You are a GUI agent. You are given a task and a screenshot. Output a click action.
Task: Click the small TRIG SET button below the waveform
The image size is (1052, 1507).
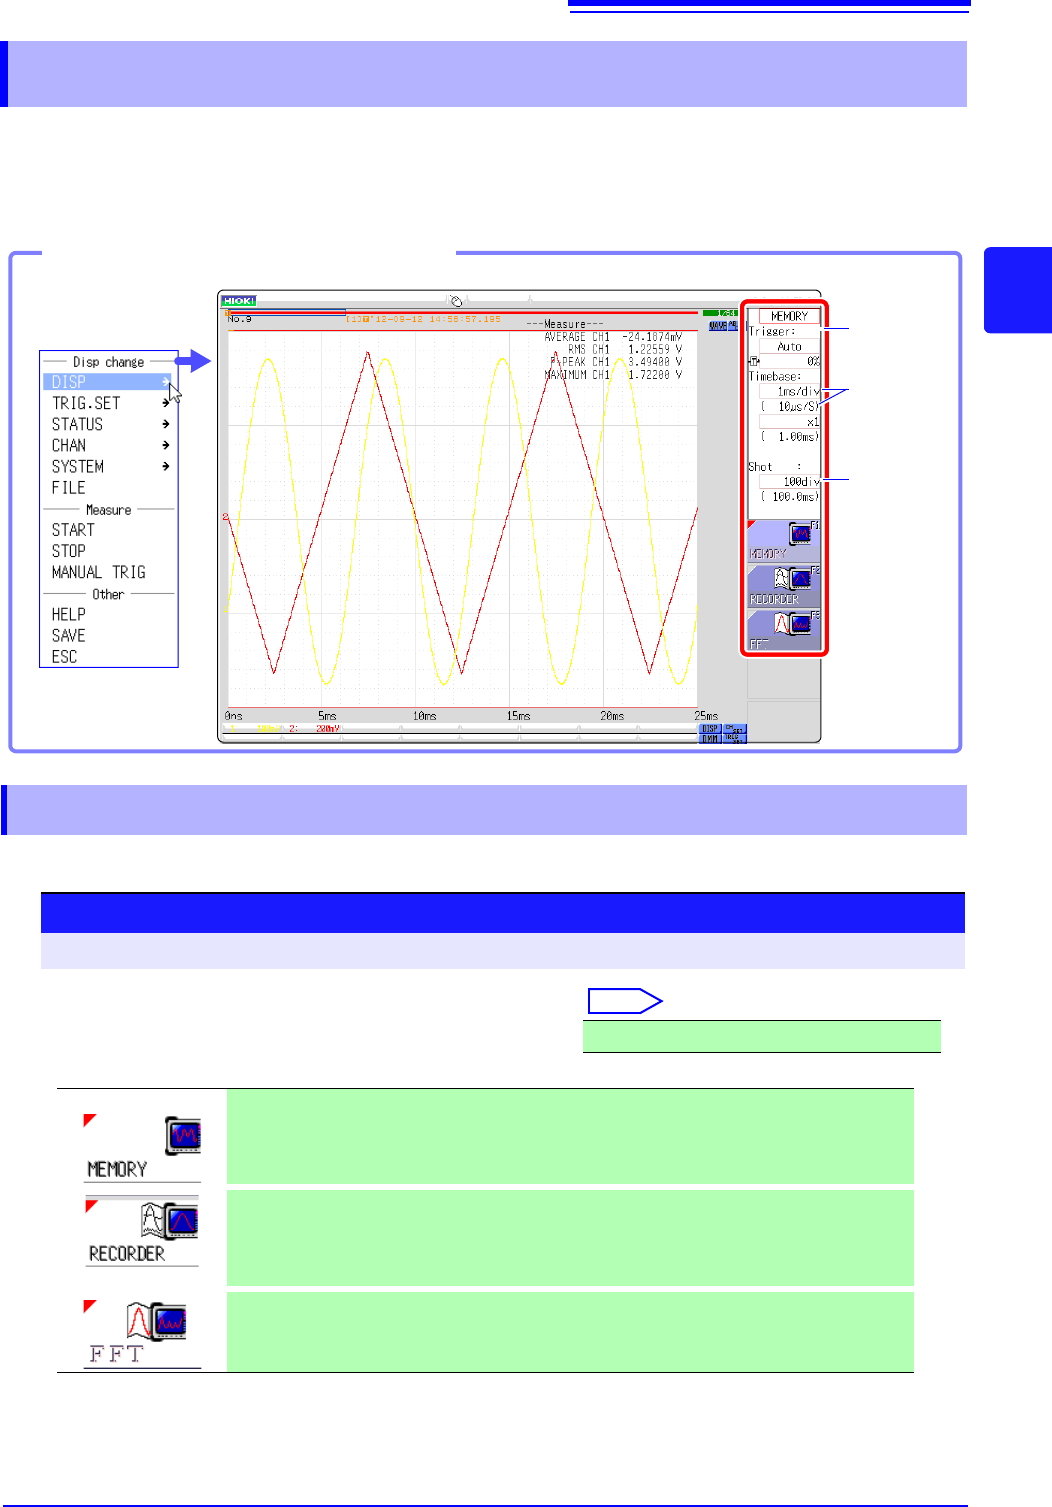[x=735, y=739]
